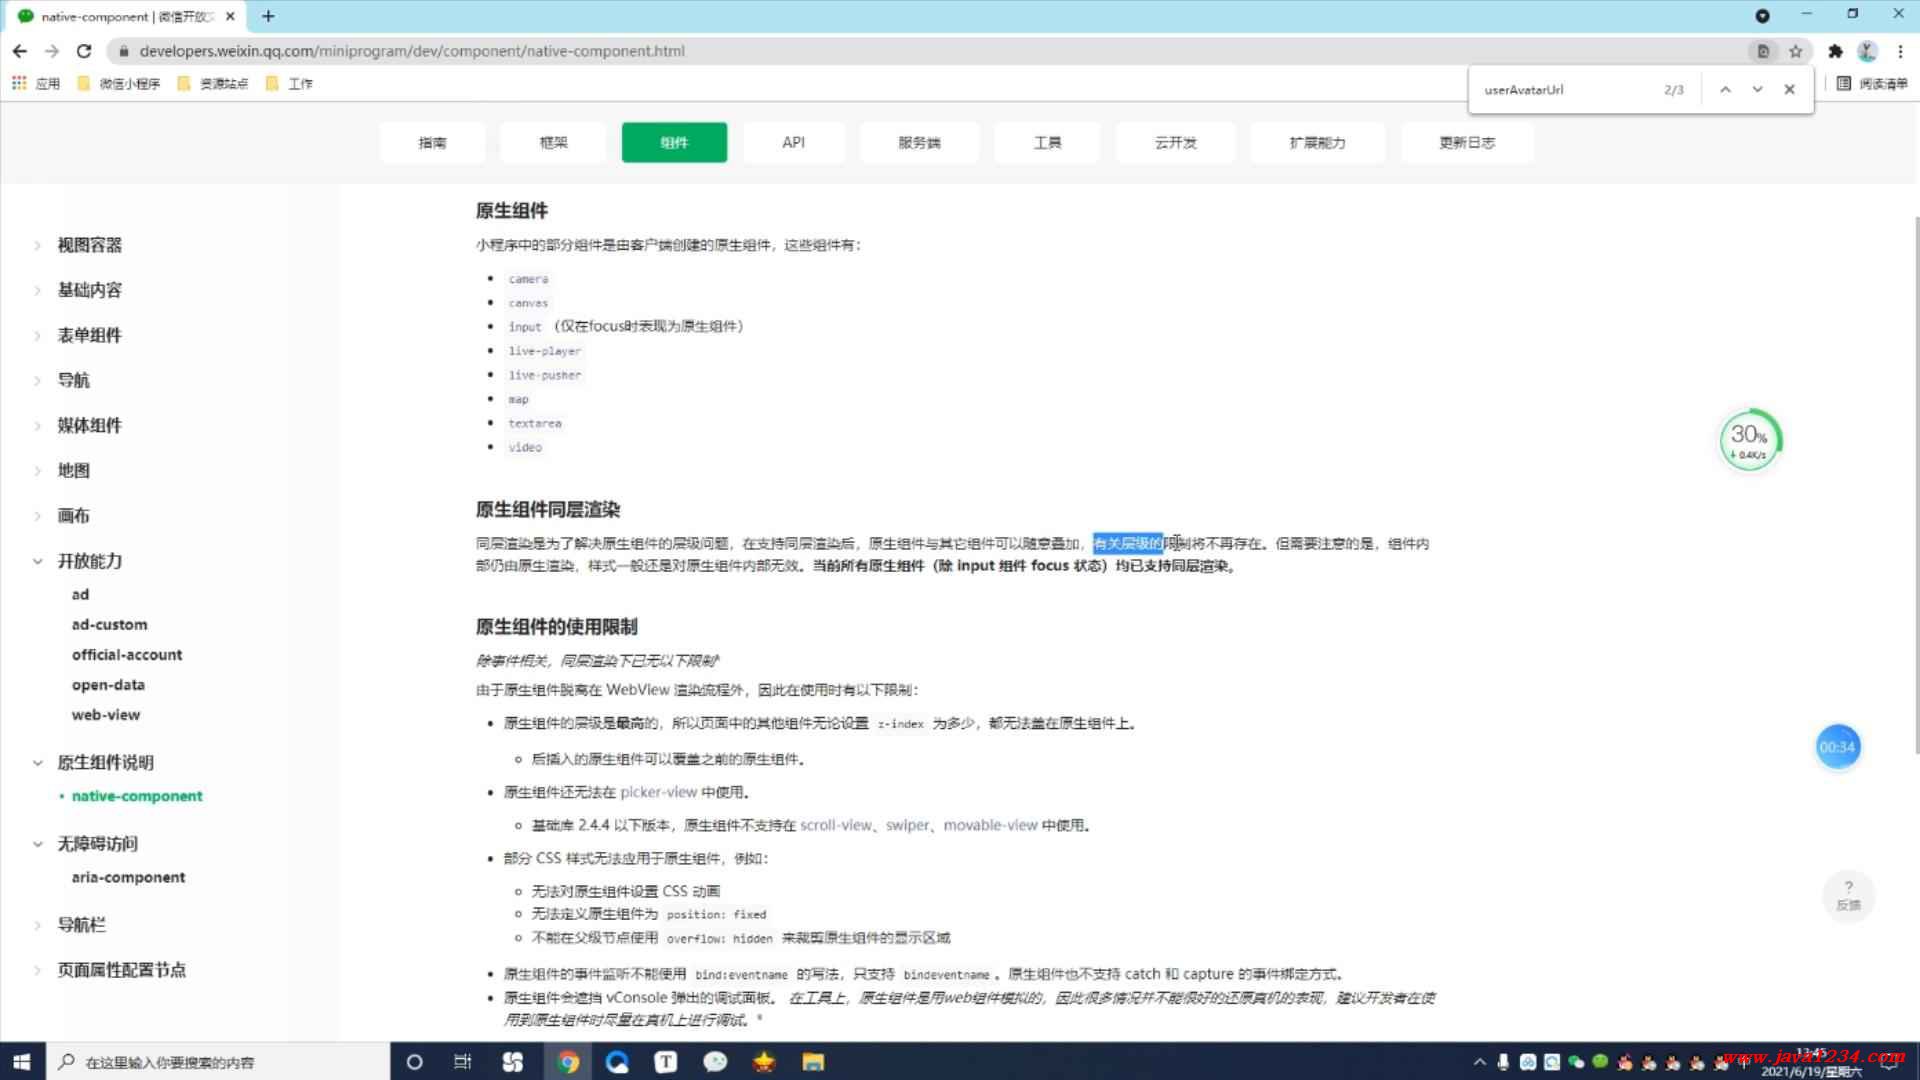The image size is (1920, 1080).
Task: Jump to previous find-in-page match
Action: 1725,89
